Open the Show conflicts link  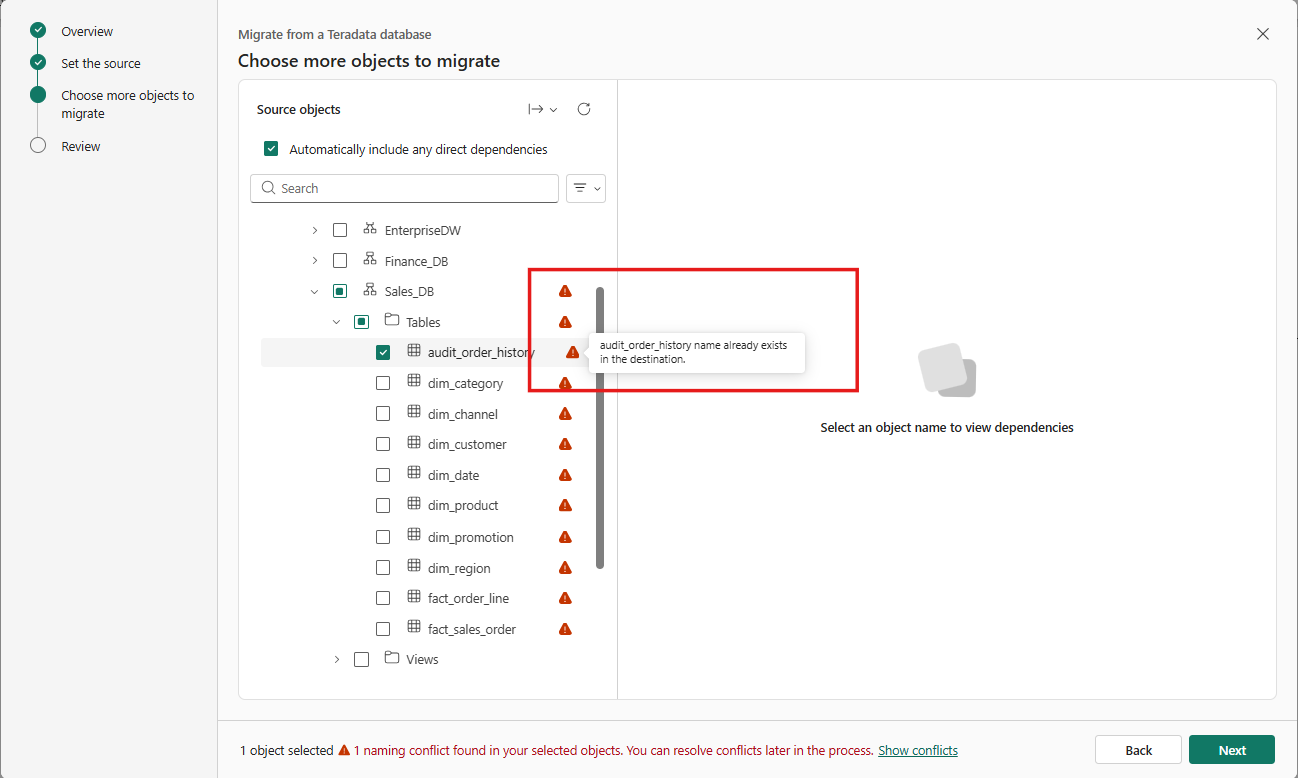(x=918, y=750)
